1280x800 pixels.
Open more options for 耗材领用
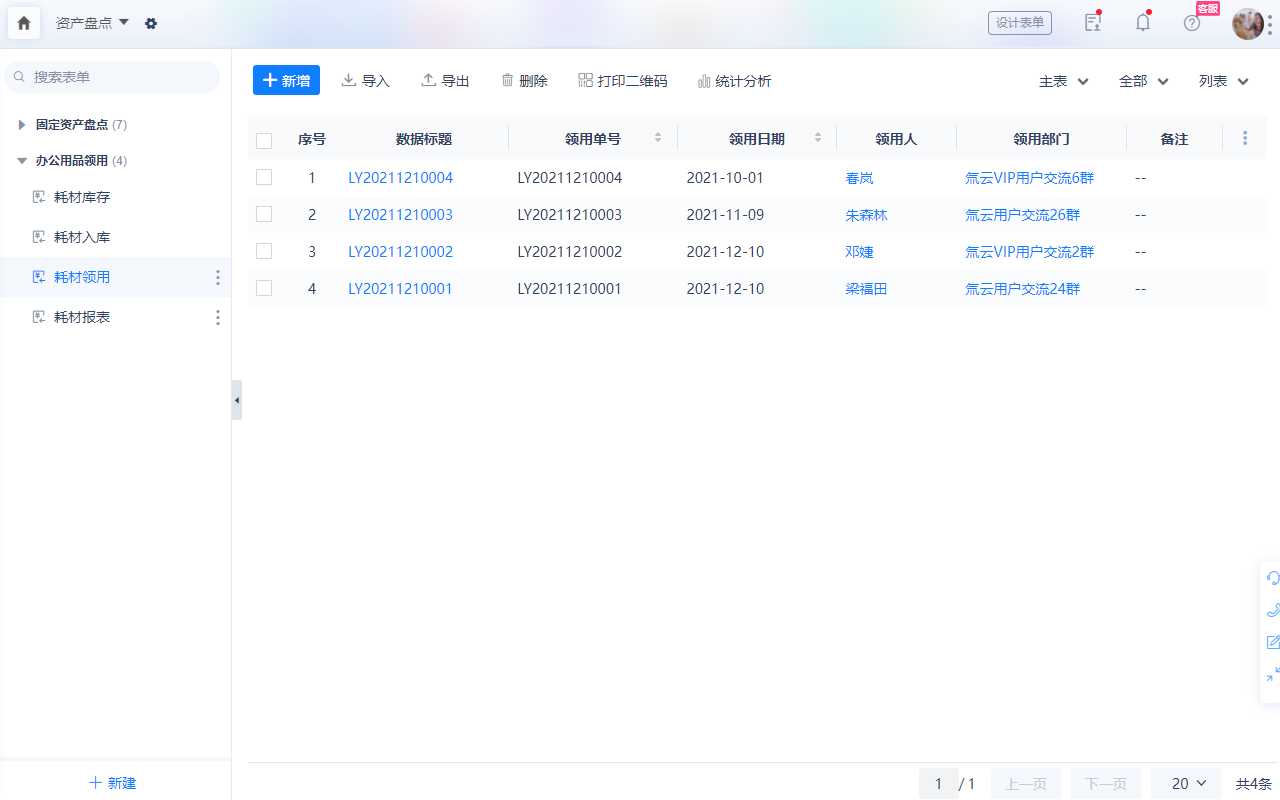(x=218, y=278)
